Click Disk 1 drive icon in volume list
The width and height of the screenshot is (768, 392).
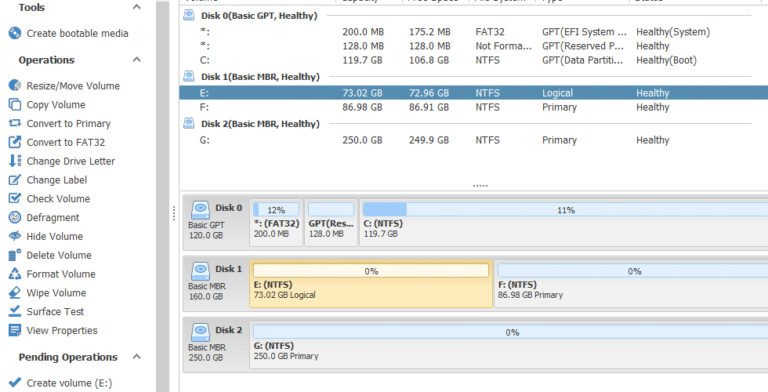(189, 76)
